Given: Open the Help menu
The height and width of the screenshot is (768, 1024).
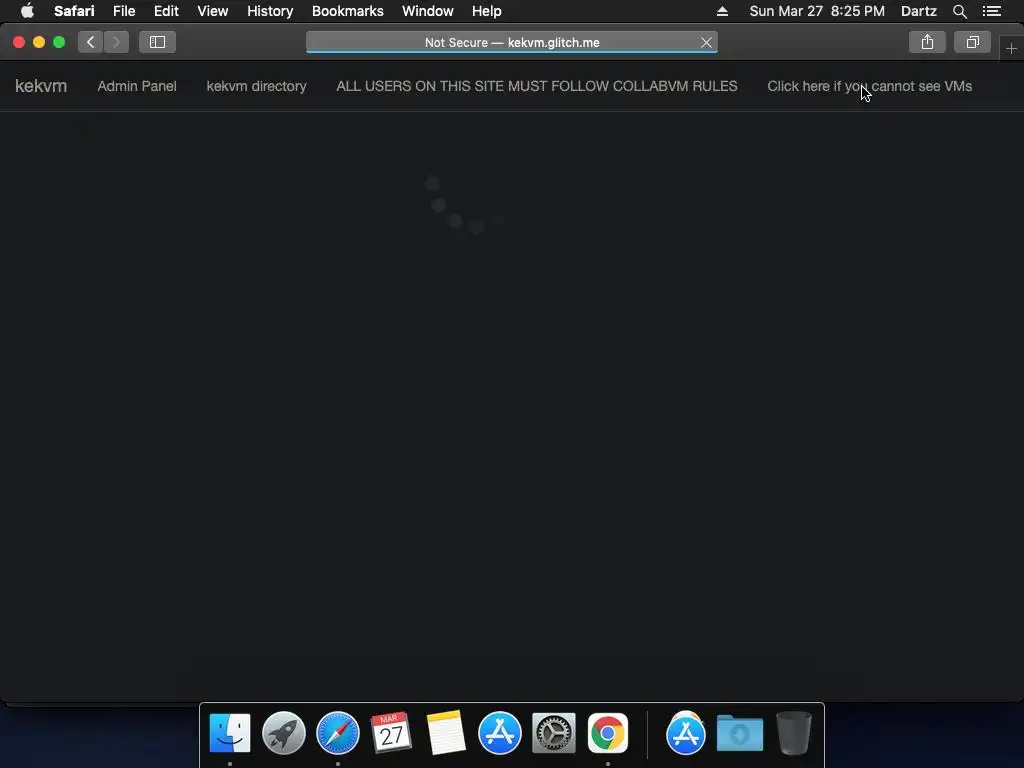Looking at the screenshot, I should 487,11.
